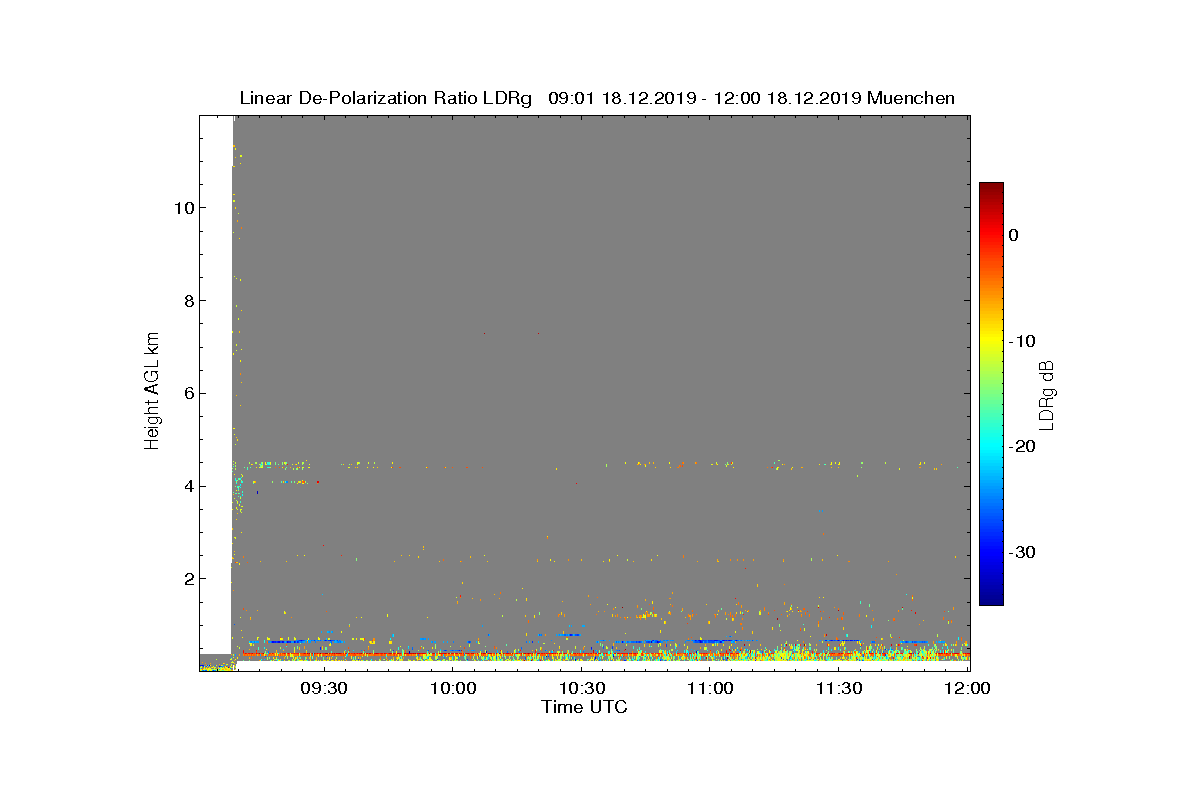Select the 'Height AGL km' axis label
1200x800 pixels.
coord(152,392)
